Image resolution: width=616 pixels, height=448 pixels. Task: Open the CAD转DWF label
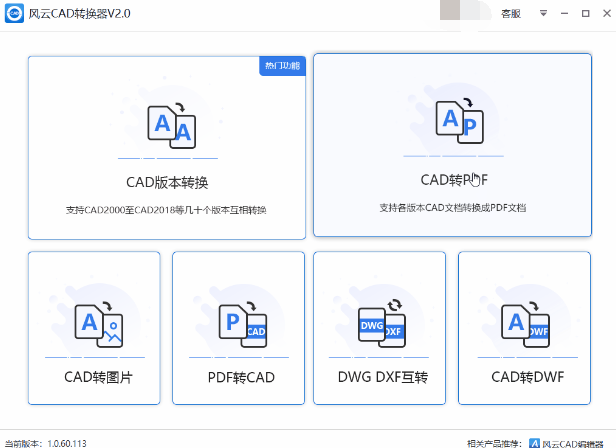pyautogui.click(x=528, y=377)
